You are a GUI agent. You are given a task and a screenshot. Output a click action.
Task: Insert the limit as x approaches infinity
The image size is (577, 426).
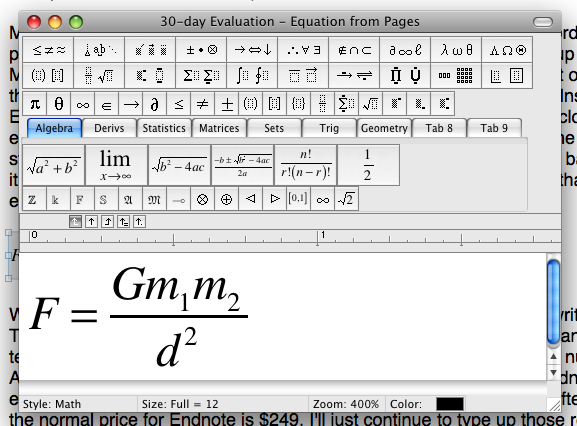[x=117, y=165]
